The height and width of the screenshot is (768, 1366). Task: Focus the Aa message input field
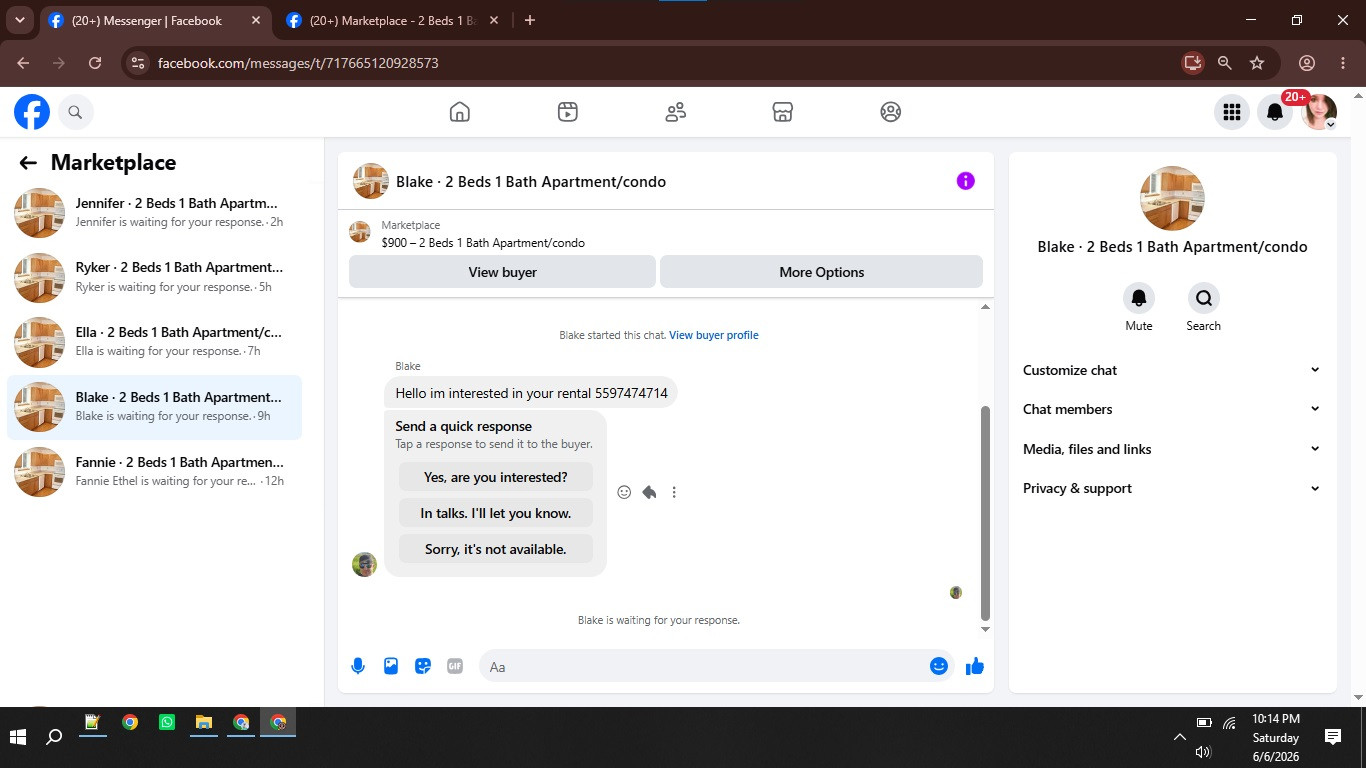pos(704,666)
